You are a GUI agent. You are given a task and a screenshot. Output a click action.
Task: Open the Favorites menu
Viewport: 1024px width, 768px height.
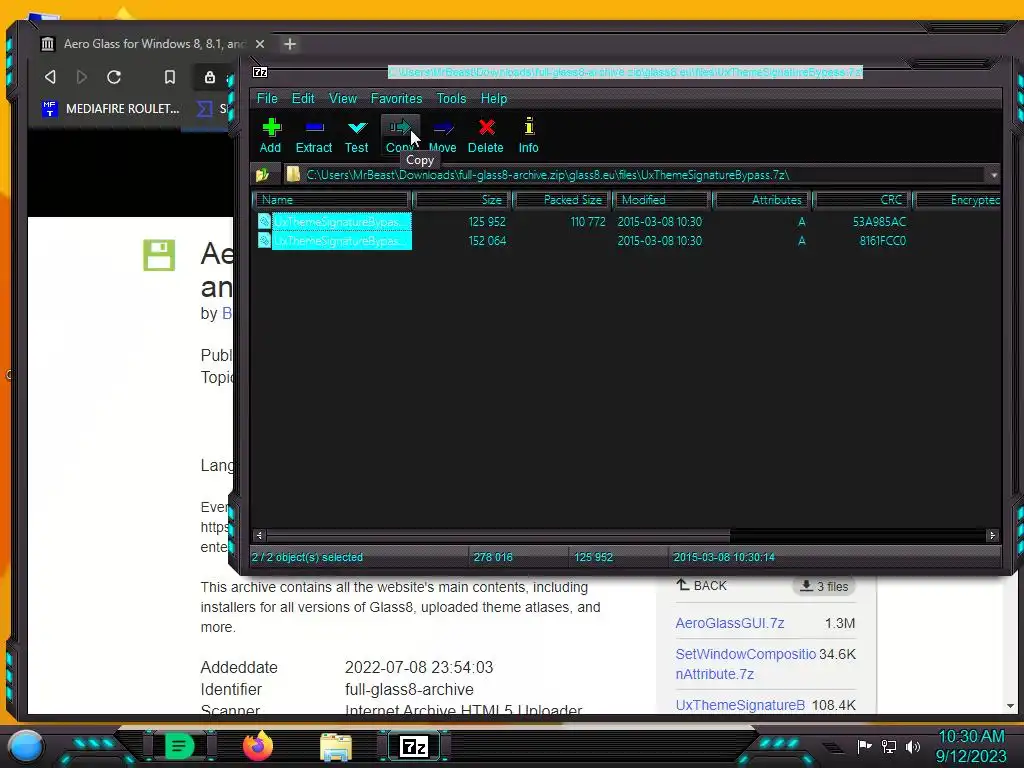coord(396,99)
